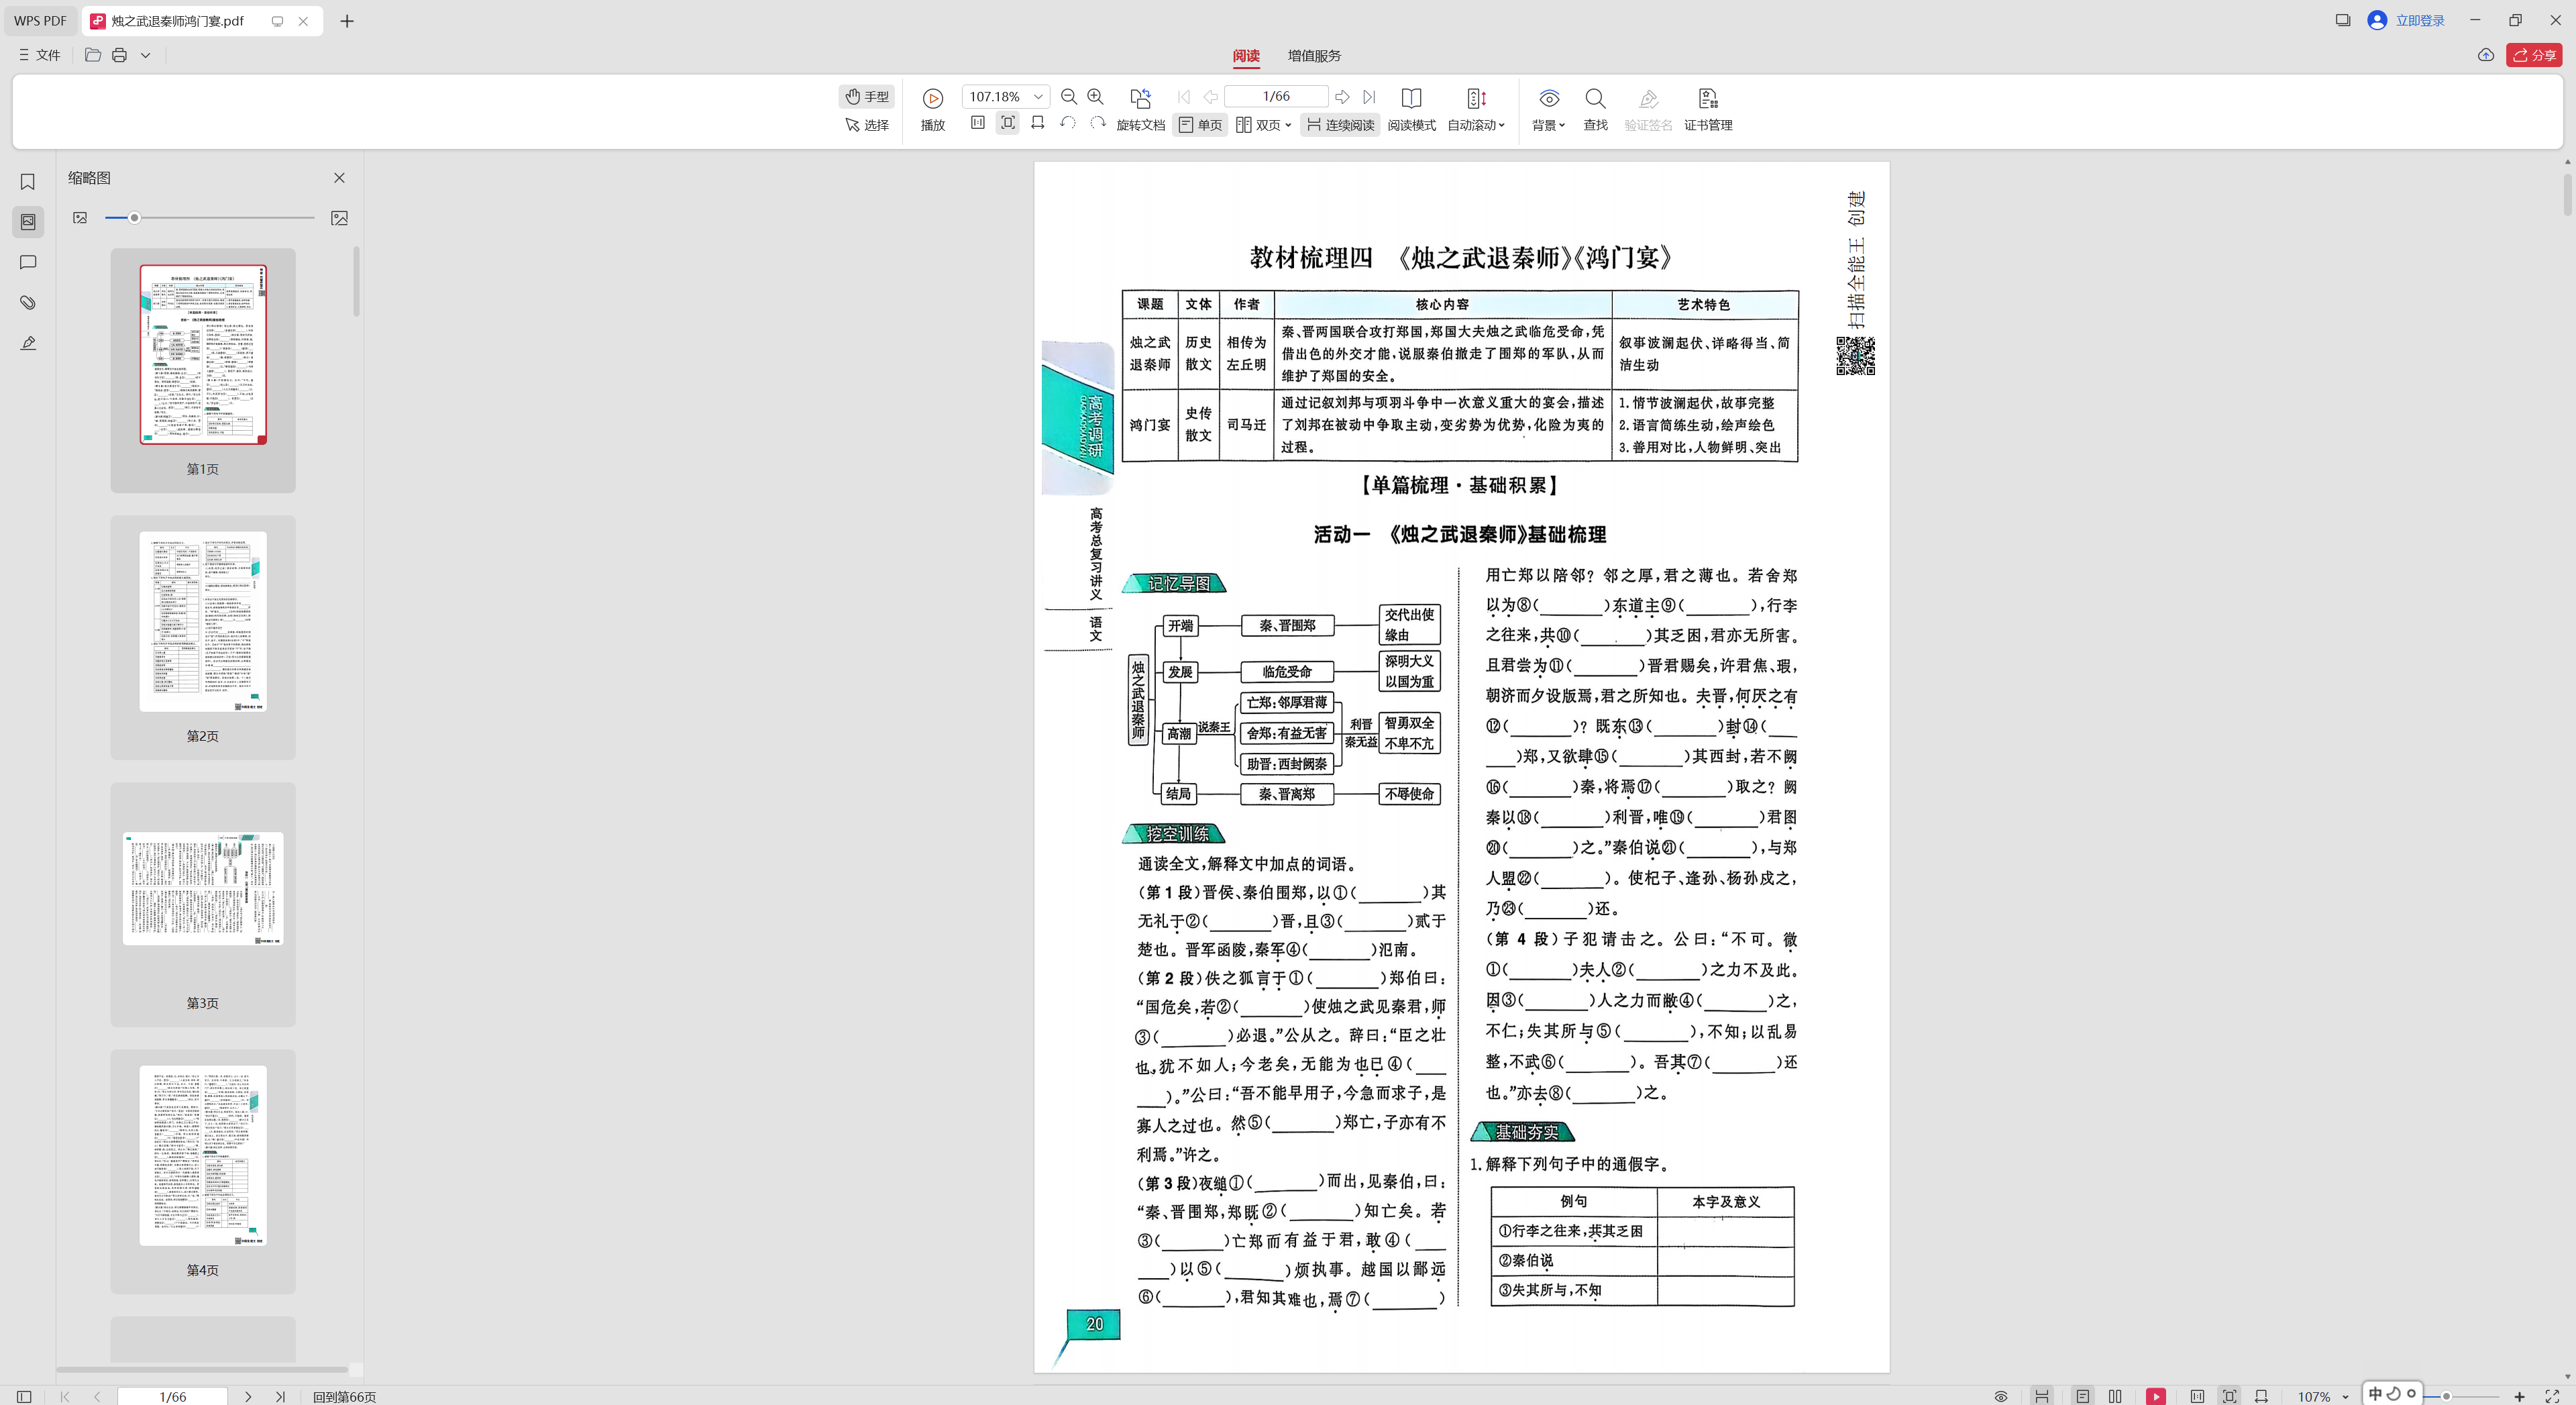This screenshot has width=2576, height=1405.
Task: Close the 缩略图 thumbnail panel
Action: 339,177
